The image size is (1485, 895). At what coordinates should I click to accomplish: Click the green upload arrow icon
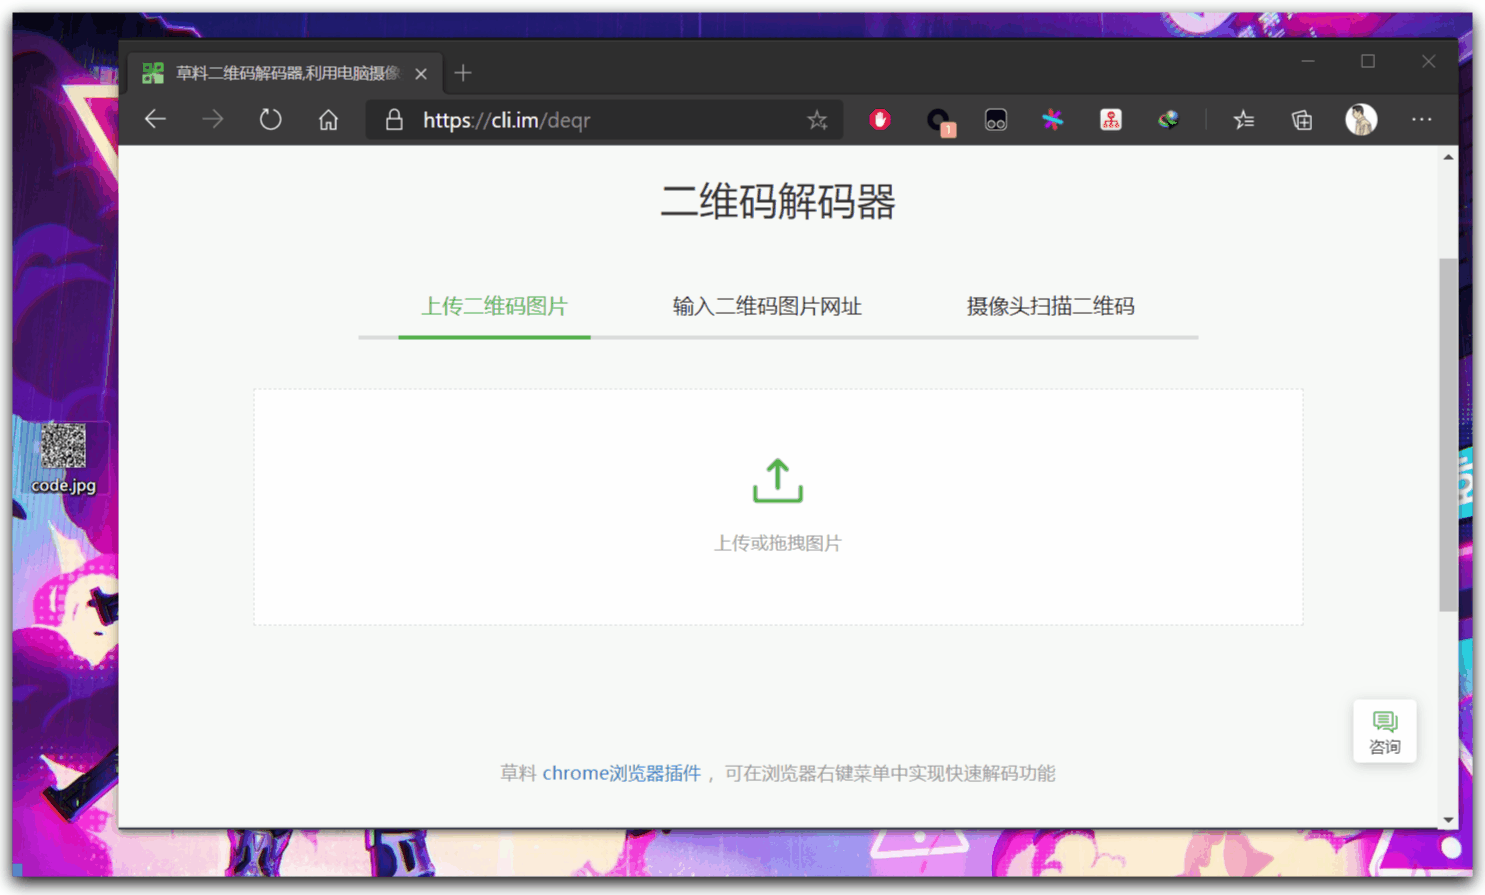click(x=777, y=480)
